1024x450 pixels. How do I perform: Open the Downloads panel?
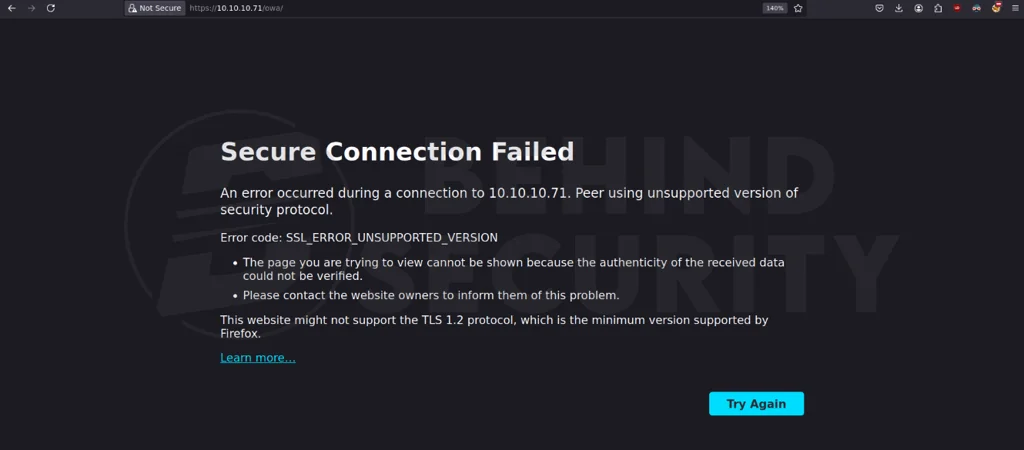[x=899, y=8]
